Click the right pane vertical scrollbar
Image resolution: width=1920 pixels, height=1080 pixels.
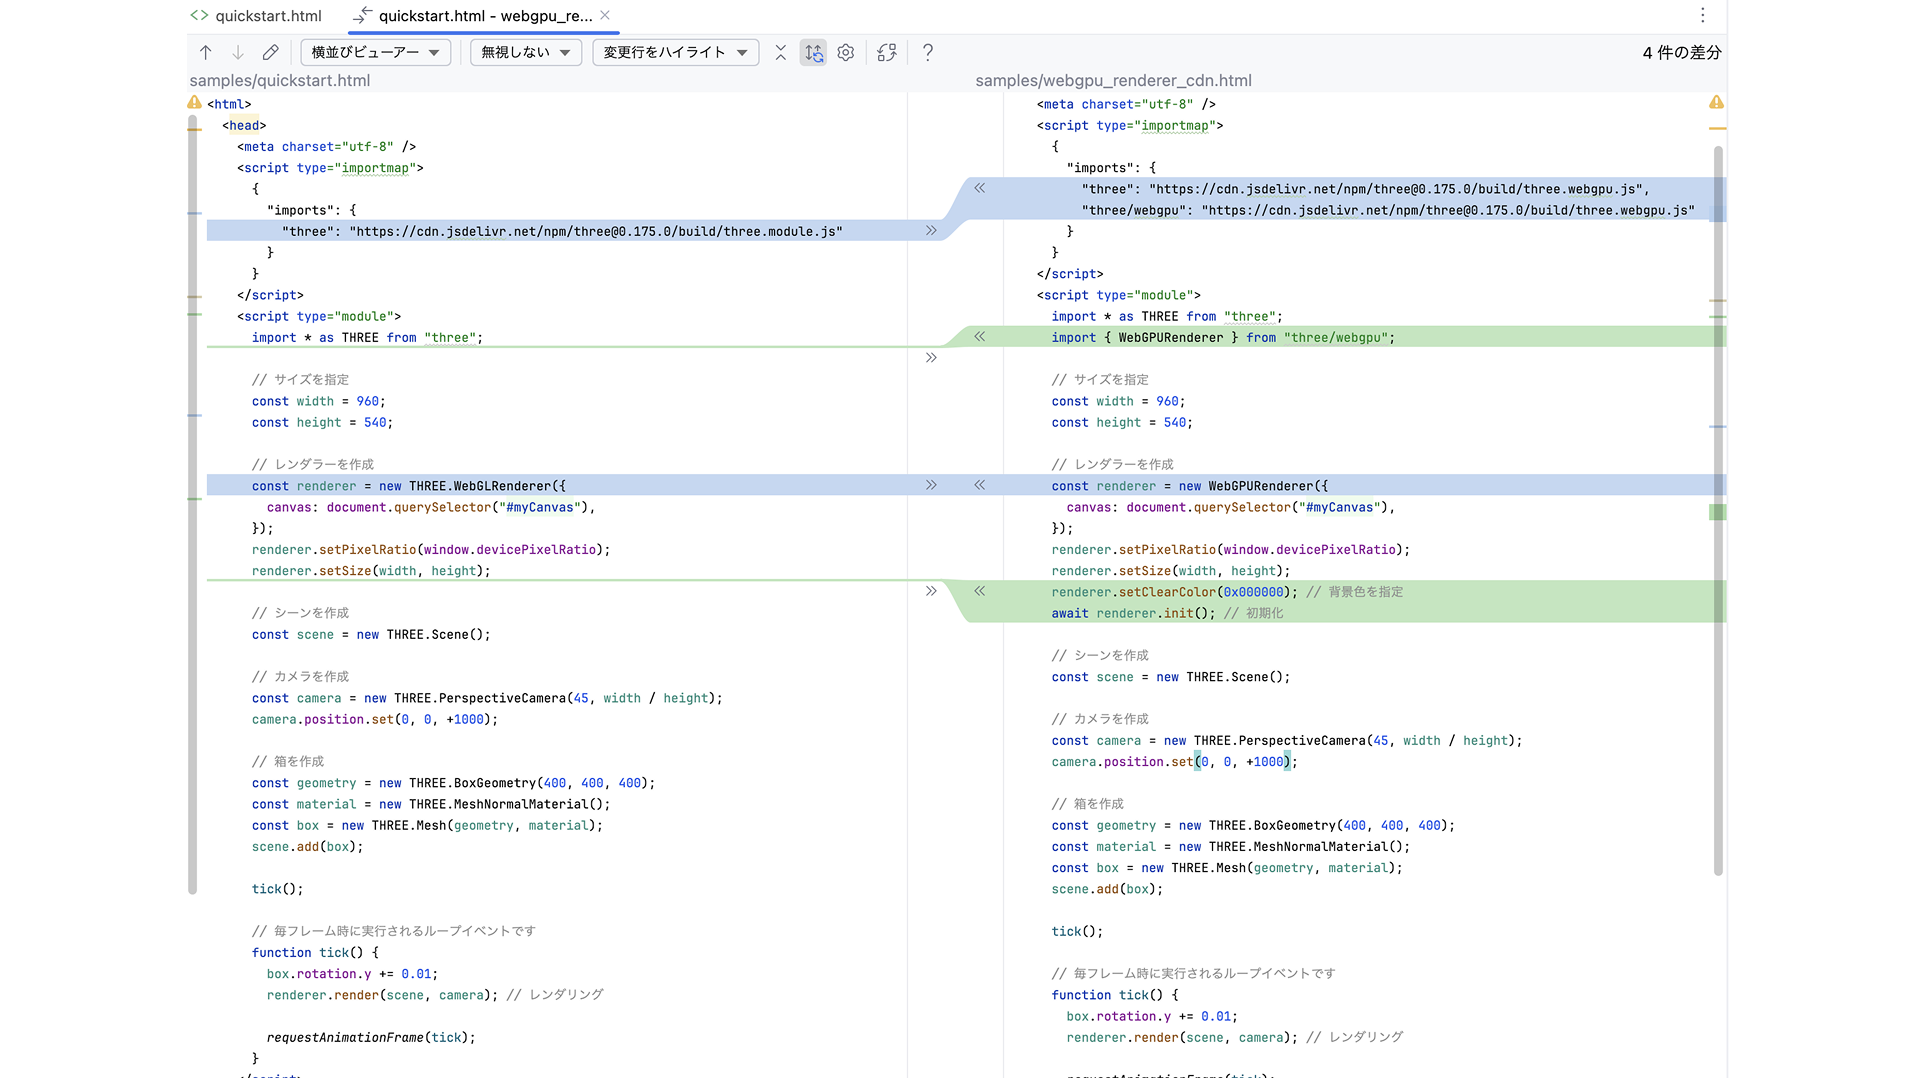[x=1718, y=511]
